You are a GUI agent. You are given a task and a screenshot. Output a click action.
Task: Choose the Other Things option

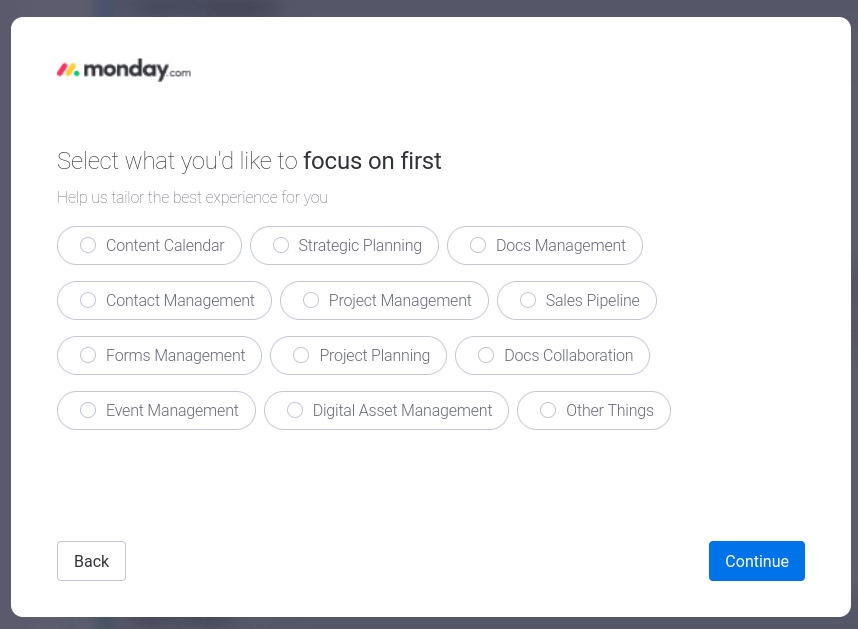[593, 411]
